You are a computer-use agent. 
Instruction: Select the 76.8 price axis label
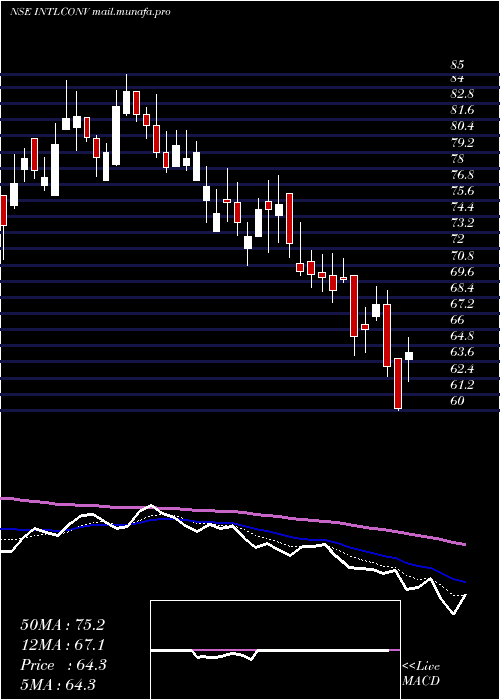(462, 175)
